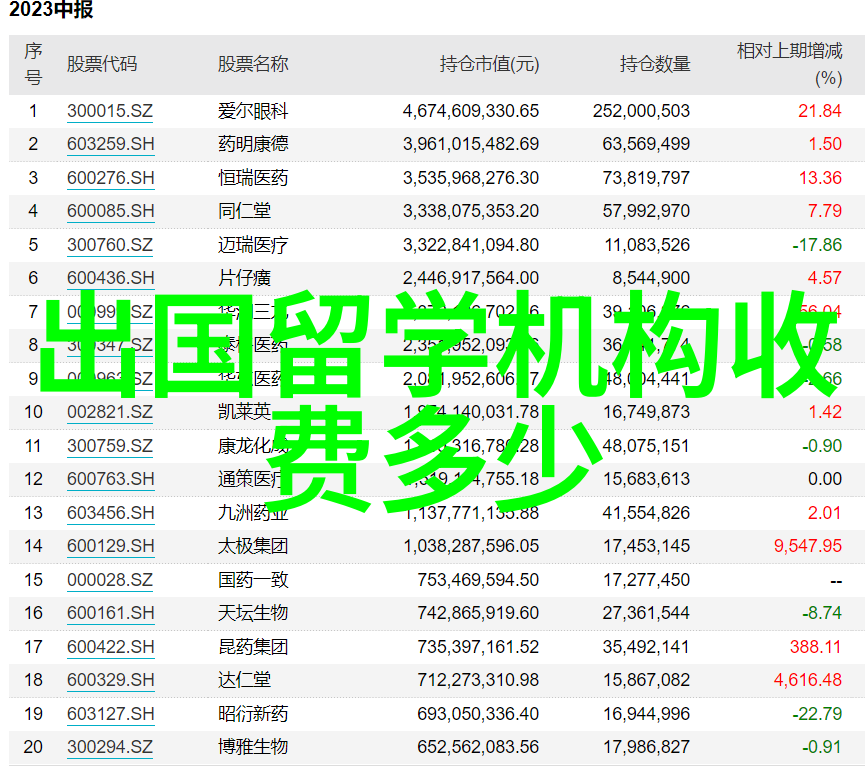Select stock name 爱尔眼科
Screen dimensions: 865x776
[253, 111]
